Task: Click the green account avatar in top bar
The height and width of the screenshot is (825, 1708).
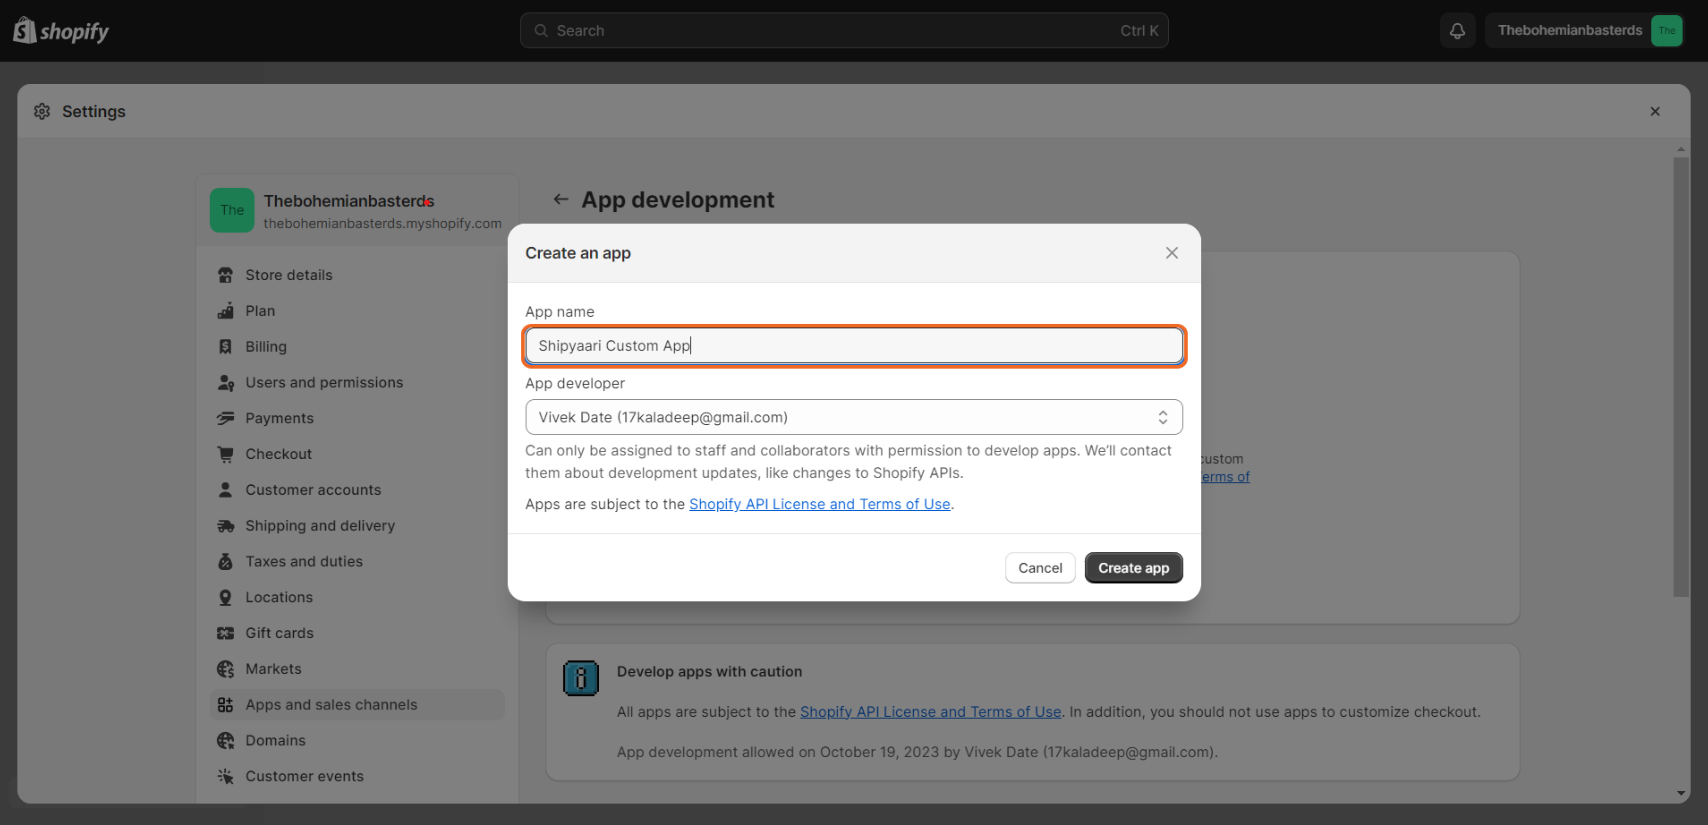Action: (x=1667, y=31)
